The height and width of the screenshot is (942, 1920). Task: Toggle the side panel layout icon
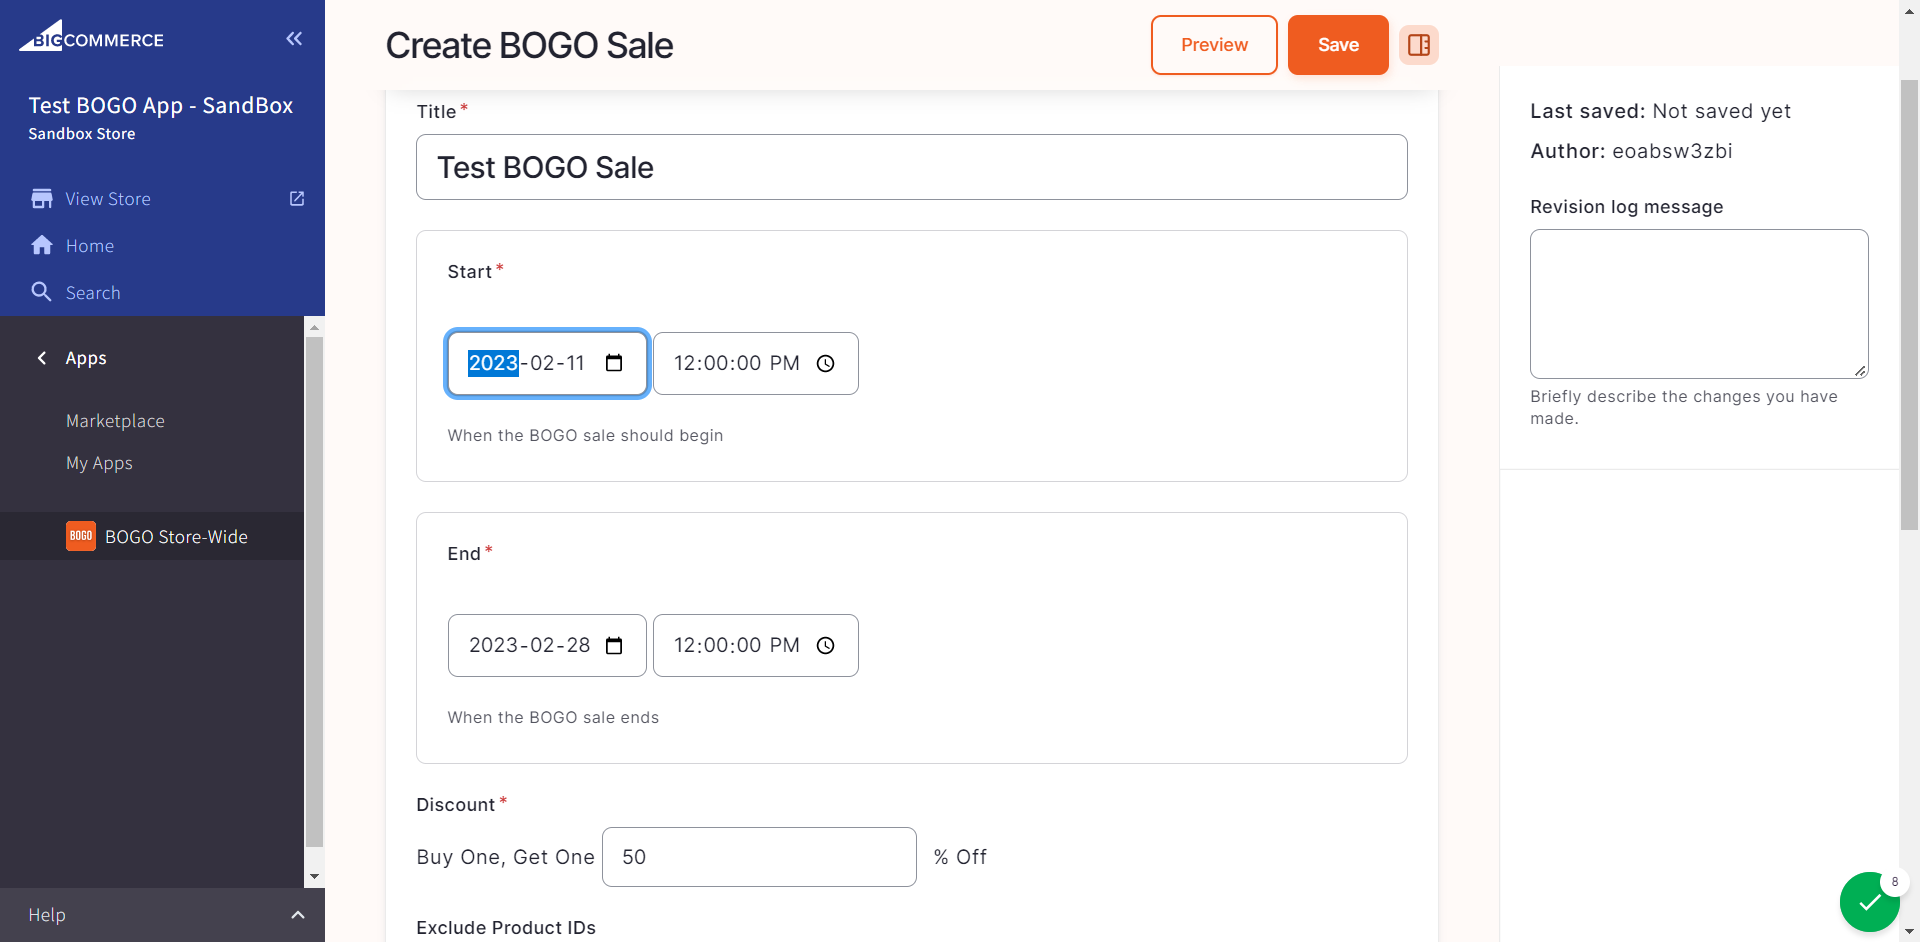coord(1418,45)
